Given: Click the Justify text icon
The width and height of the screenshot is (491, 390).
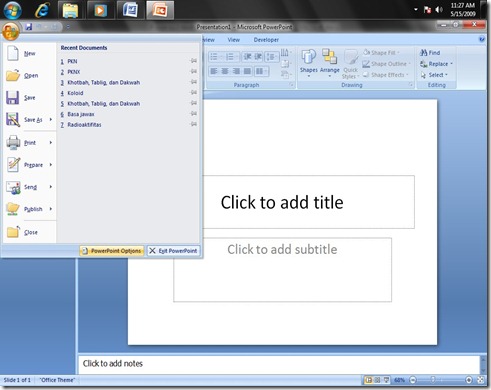Looking at the screenshot, I should point(247,71).
